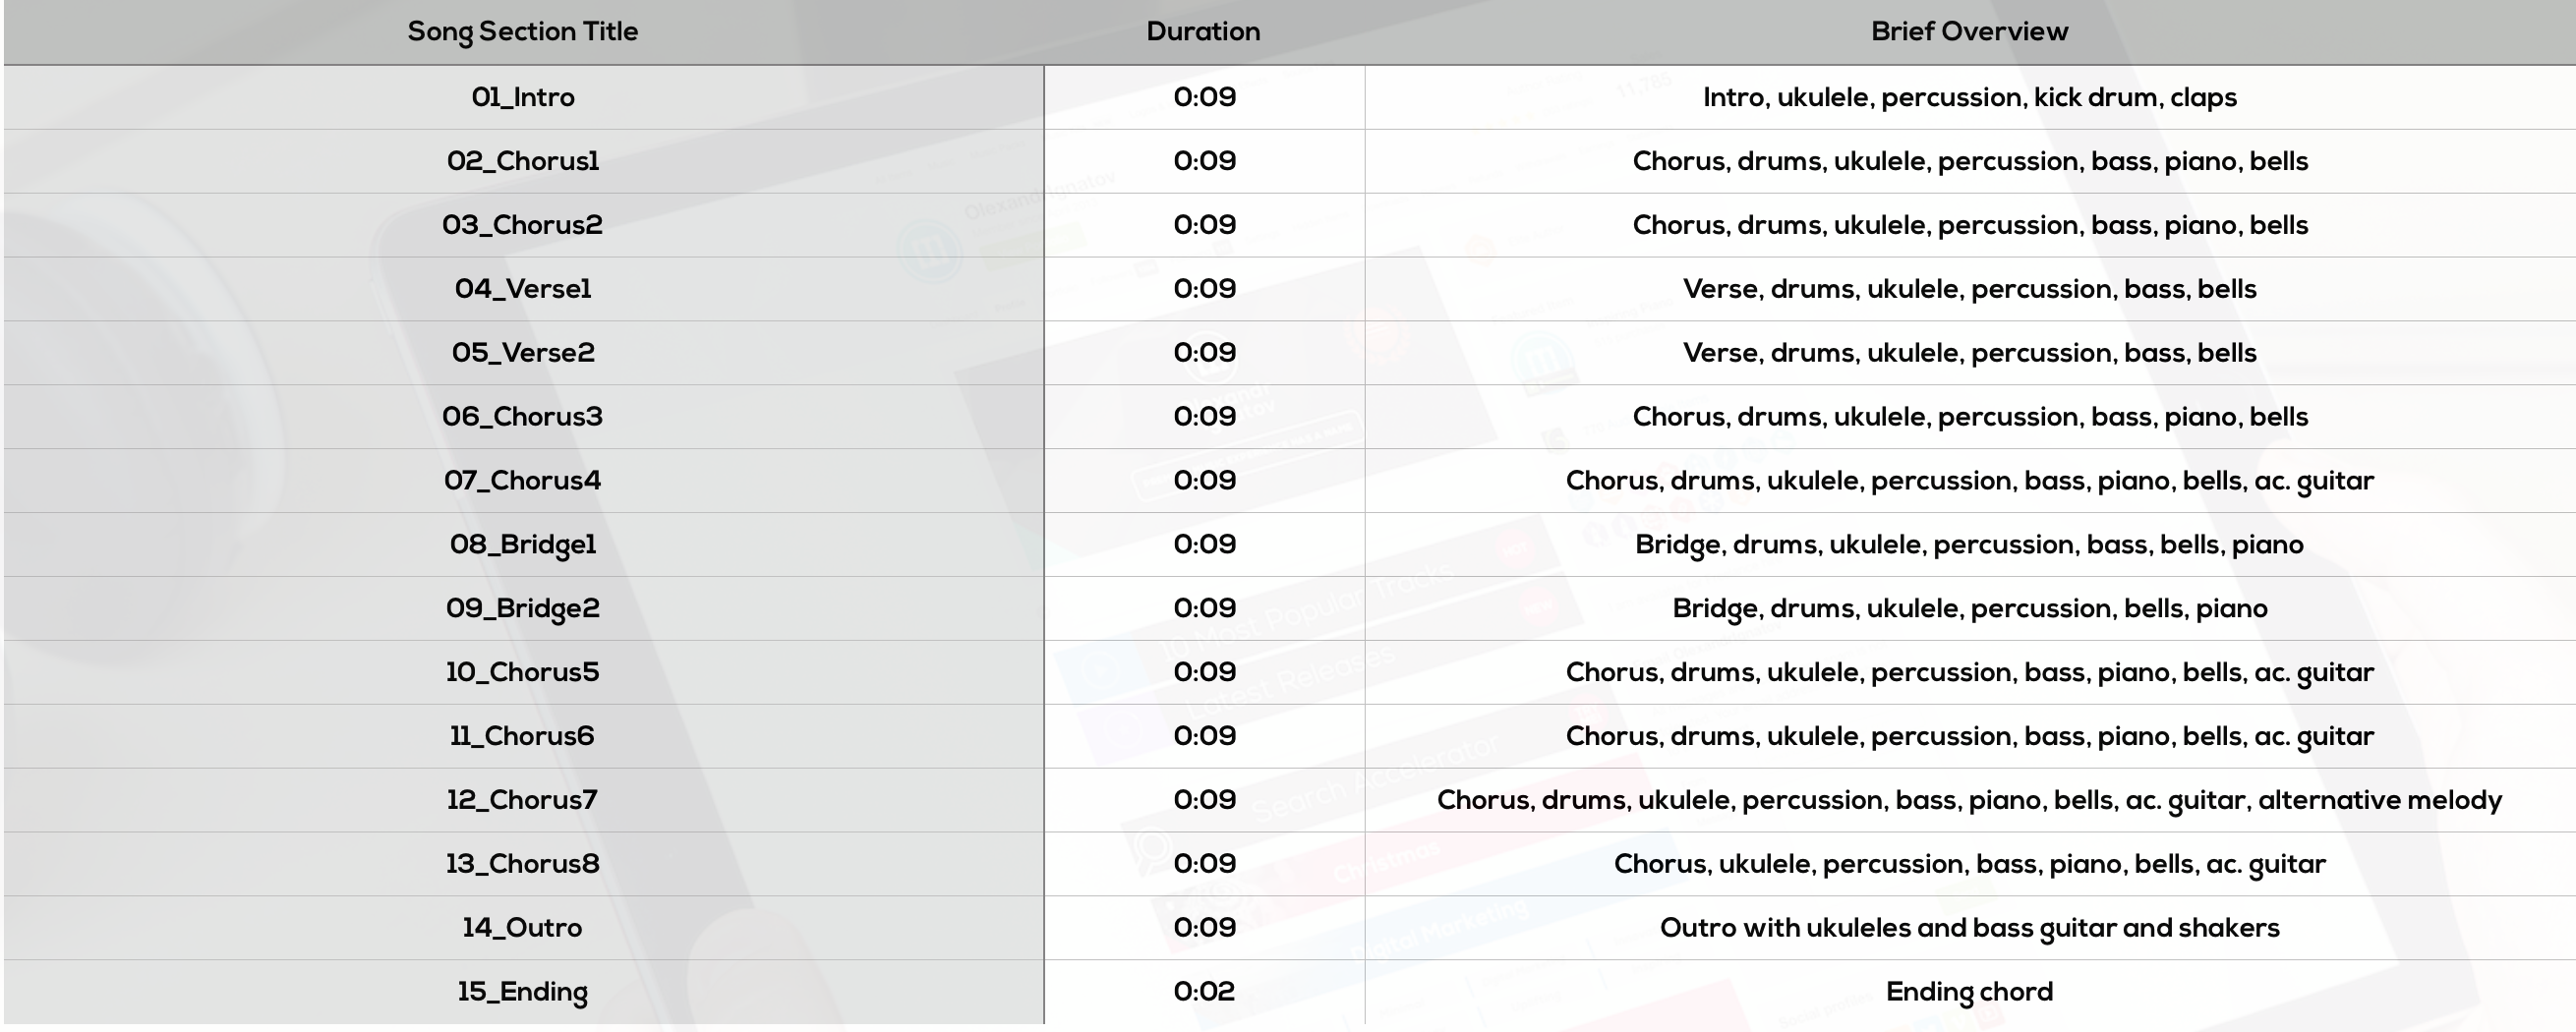Select the 10_Chorus5 section title
2576x1032 pixels.
click(523, 672)
